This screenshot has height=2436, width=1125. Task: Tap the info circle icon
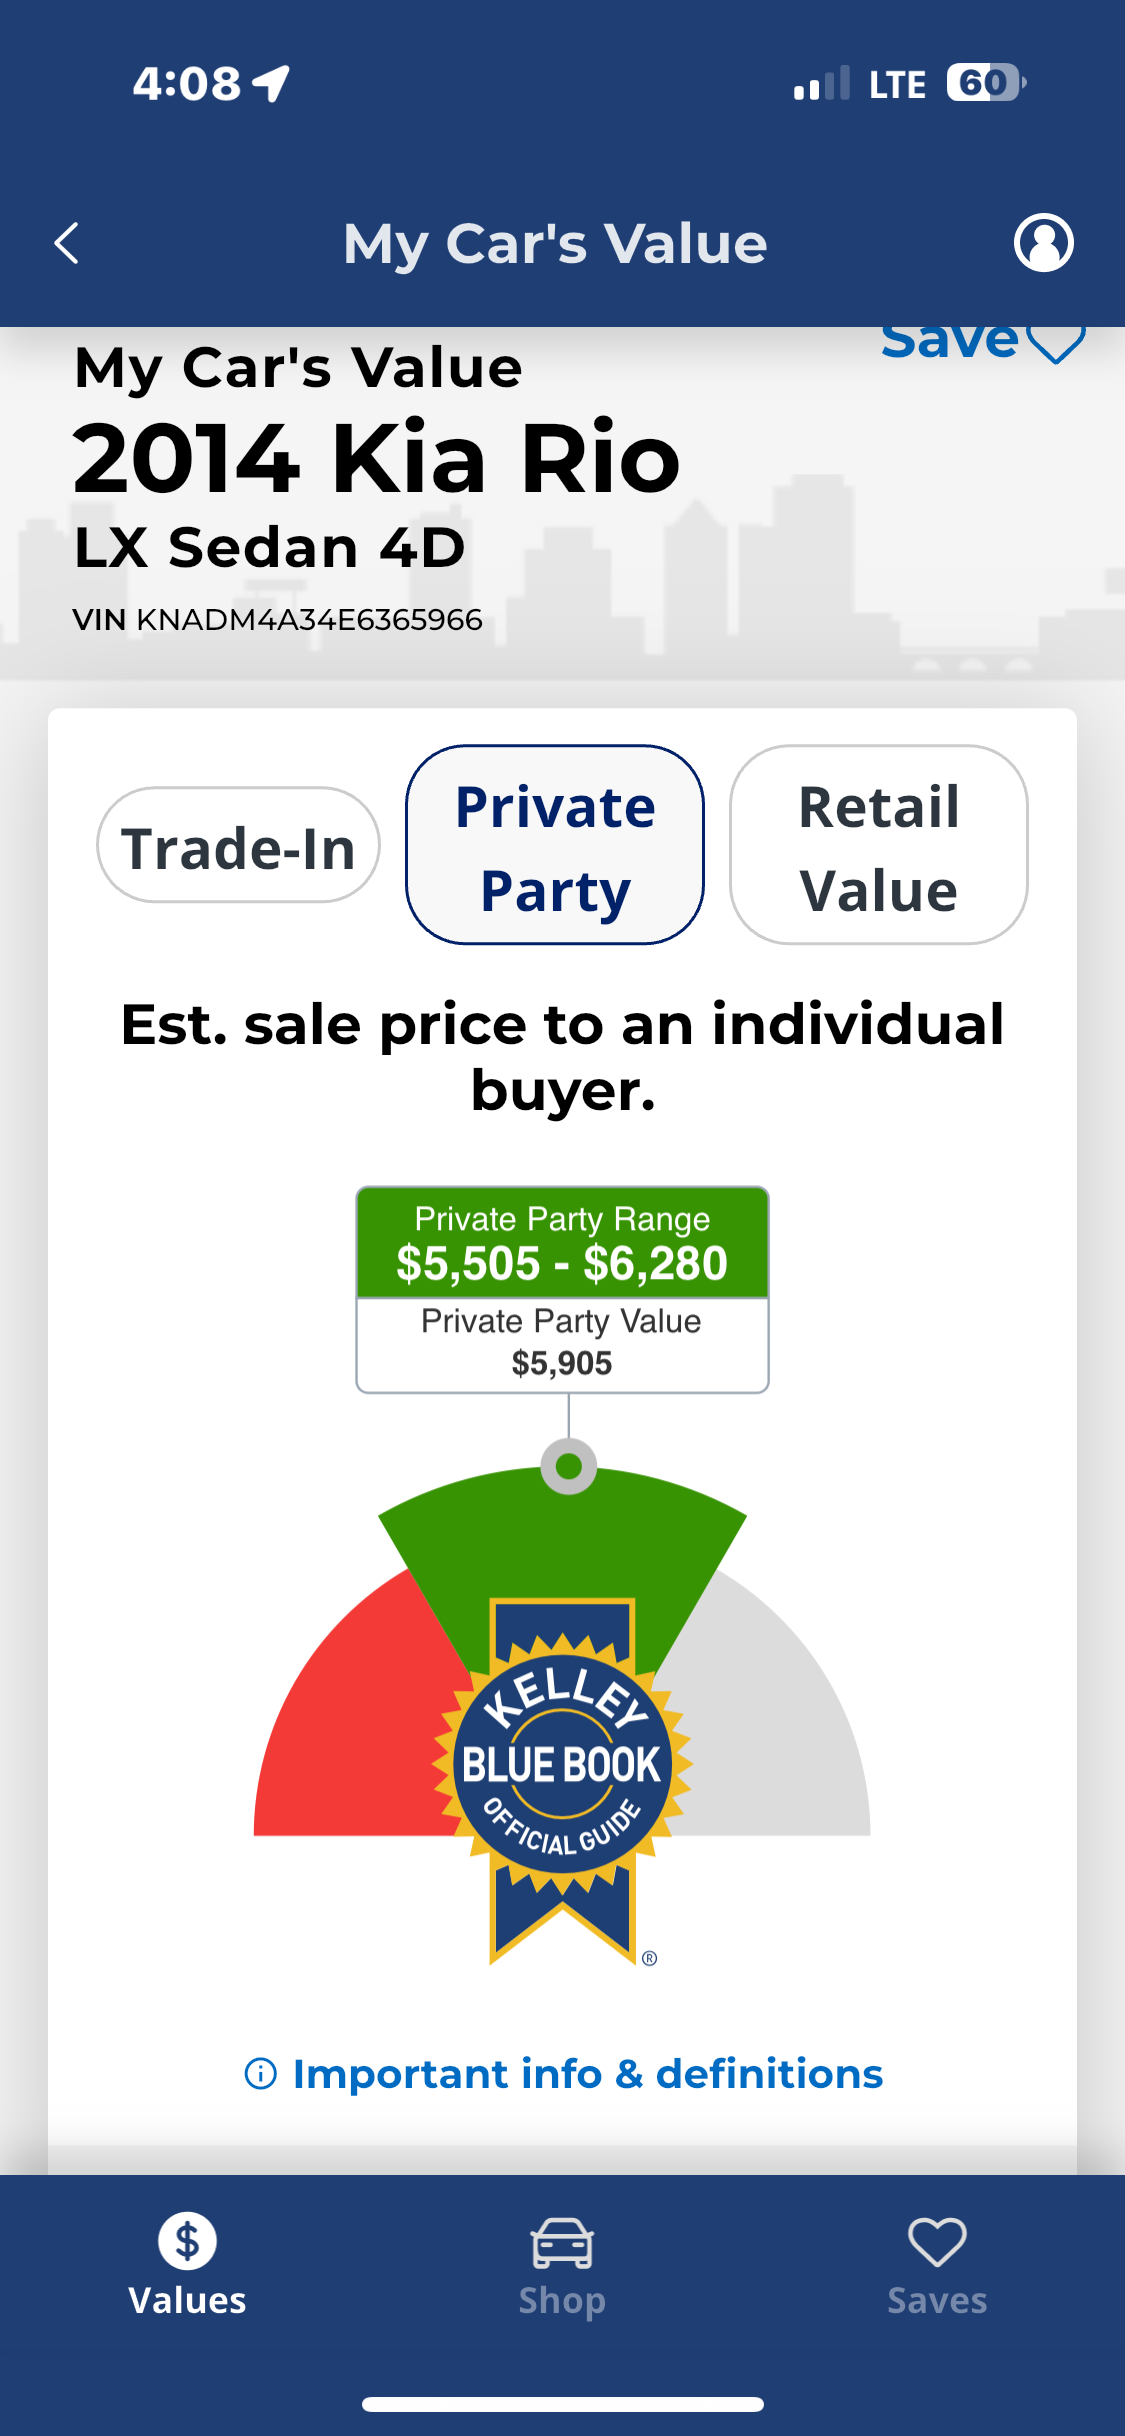260,2074
